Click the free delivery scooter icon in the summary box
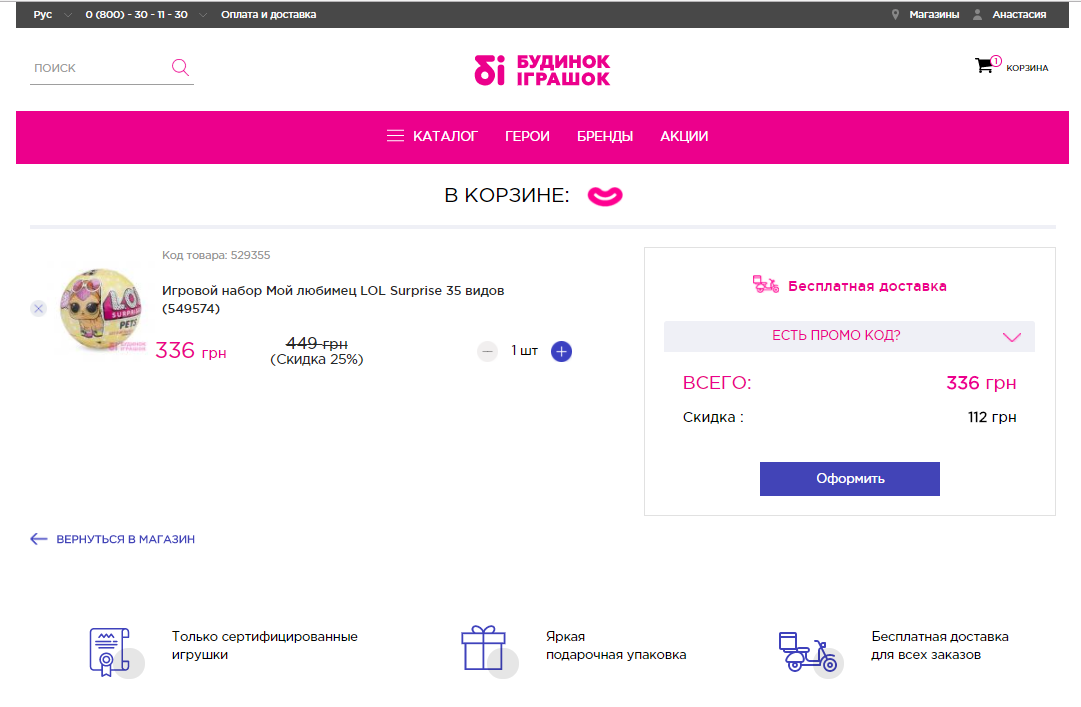1081x707 pixels. pyautogui.click(x=765, y=285)
